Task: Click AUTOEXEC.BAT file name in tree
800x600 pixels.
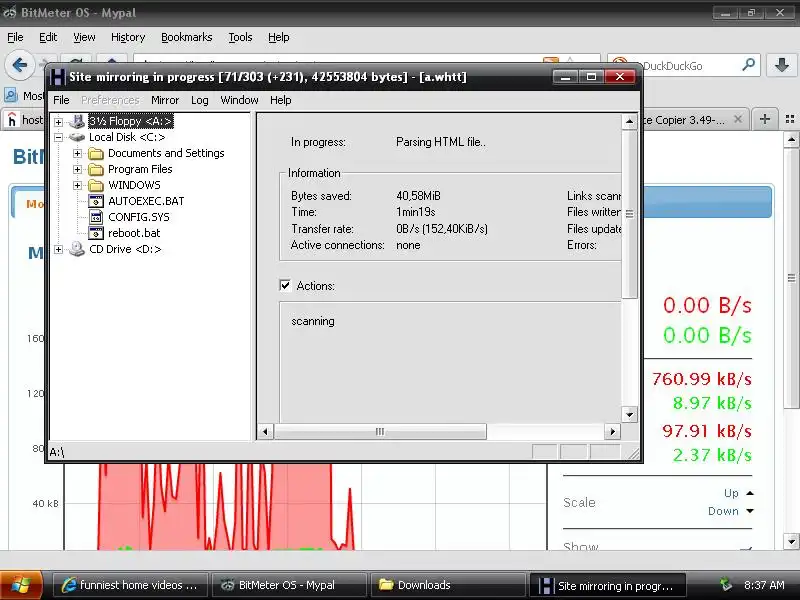Action: pyautogui.click(x=146, y=201)
